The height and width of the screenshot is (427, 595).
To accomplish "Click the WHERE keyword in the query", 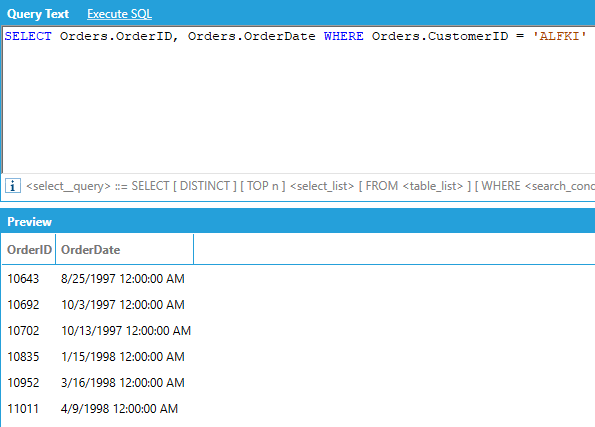I will tap(343, 36).
